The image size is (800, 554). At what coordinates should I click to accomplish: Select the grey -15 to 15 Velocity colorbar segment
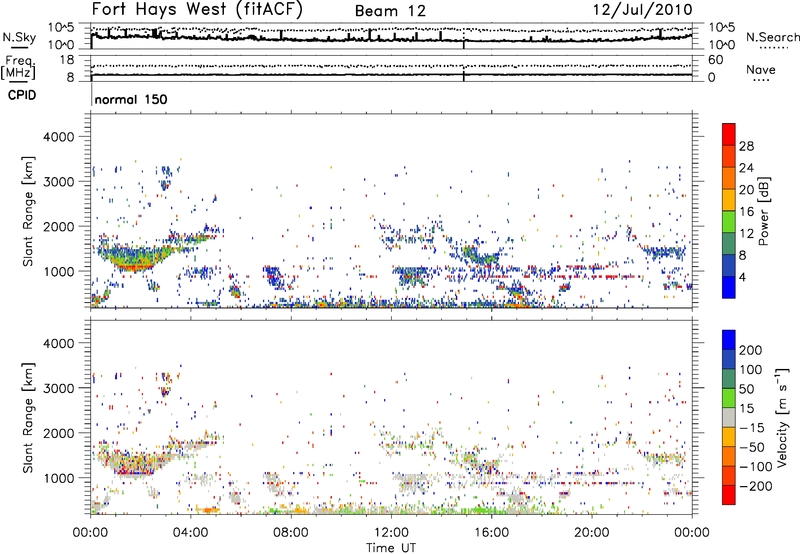729,417
